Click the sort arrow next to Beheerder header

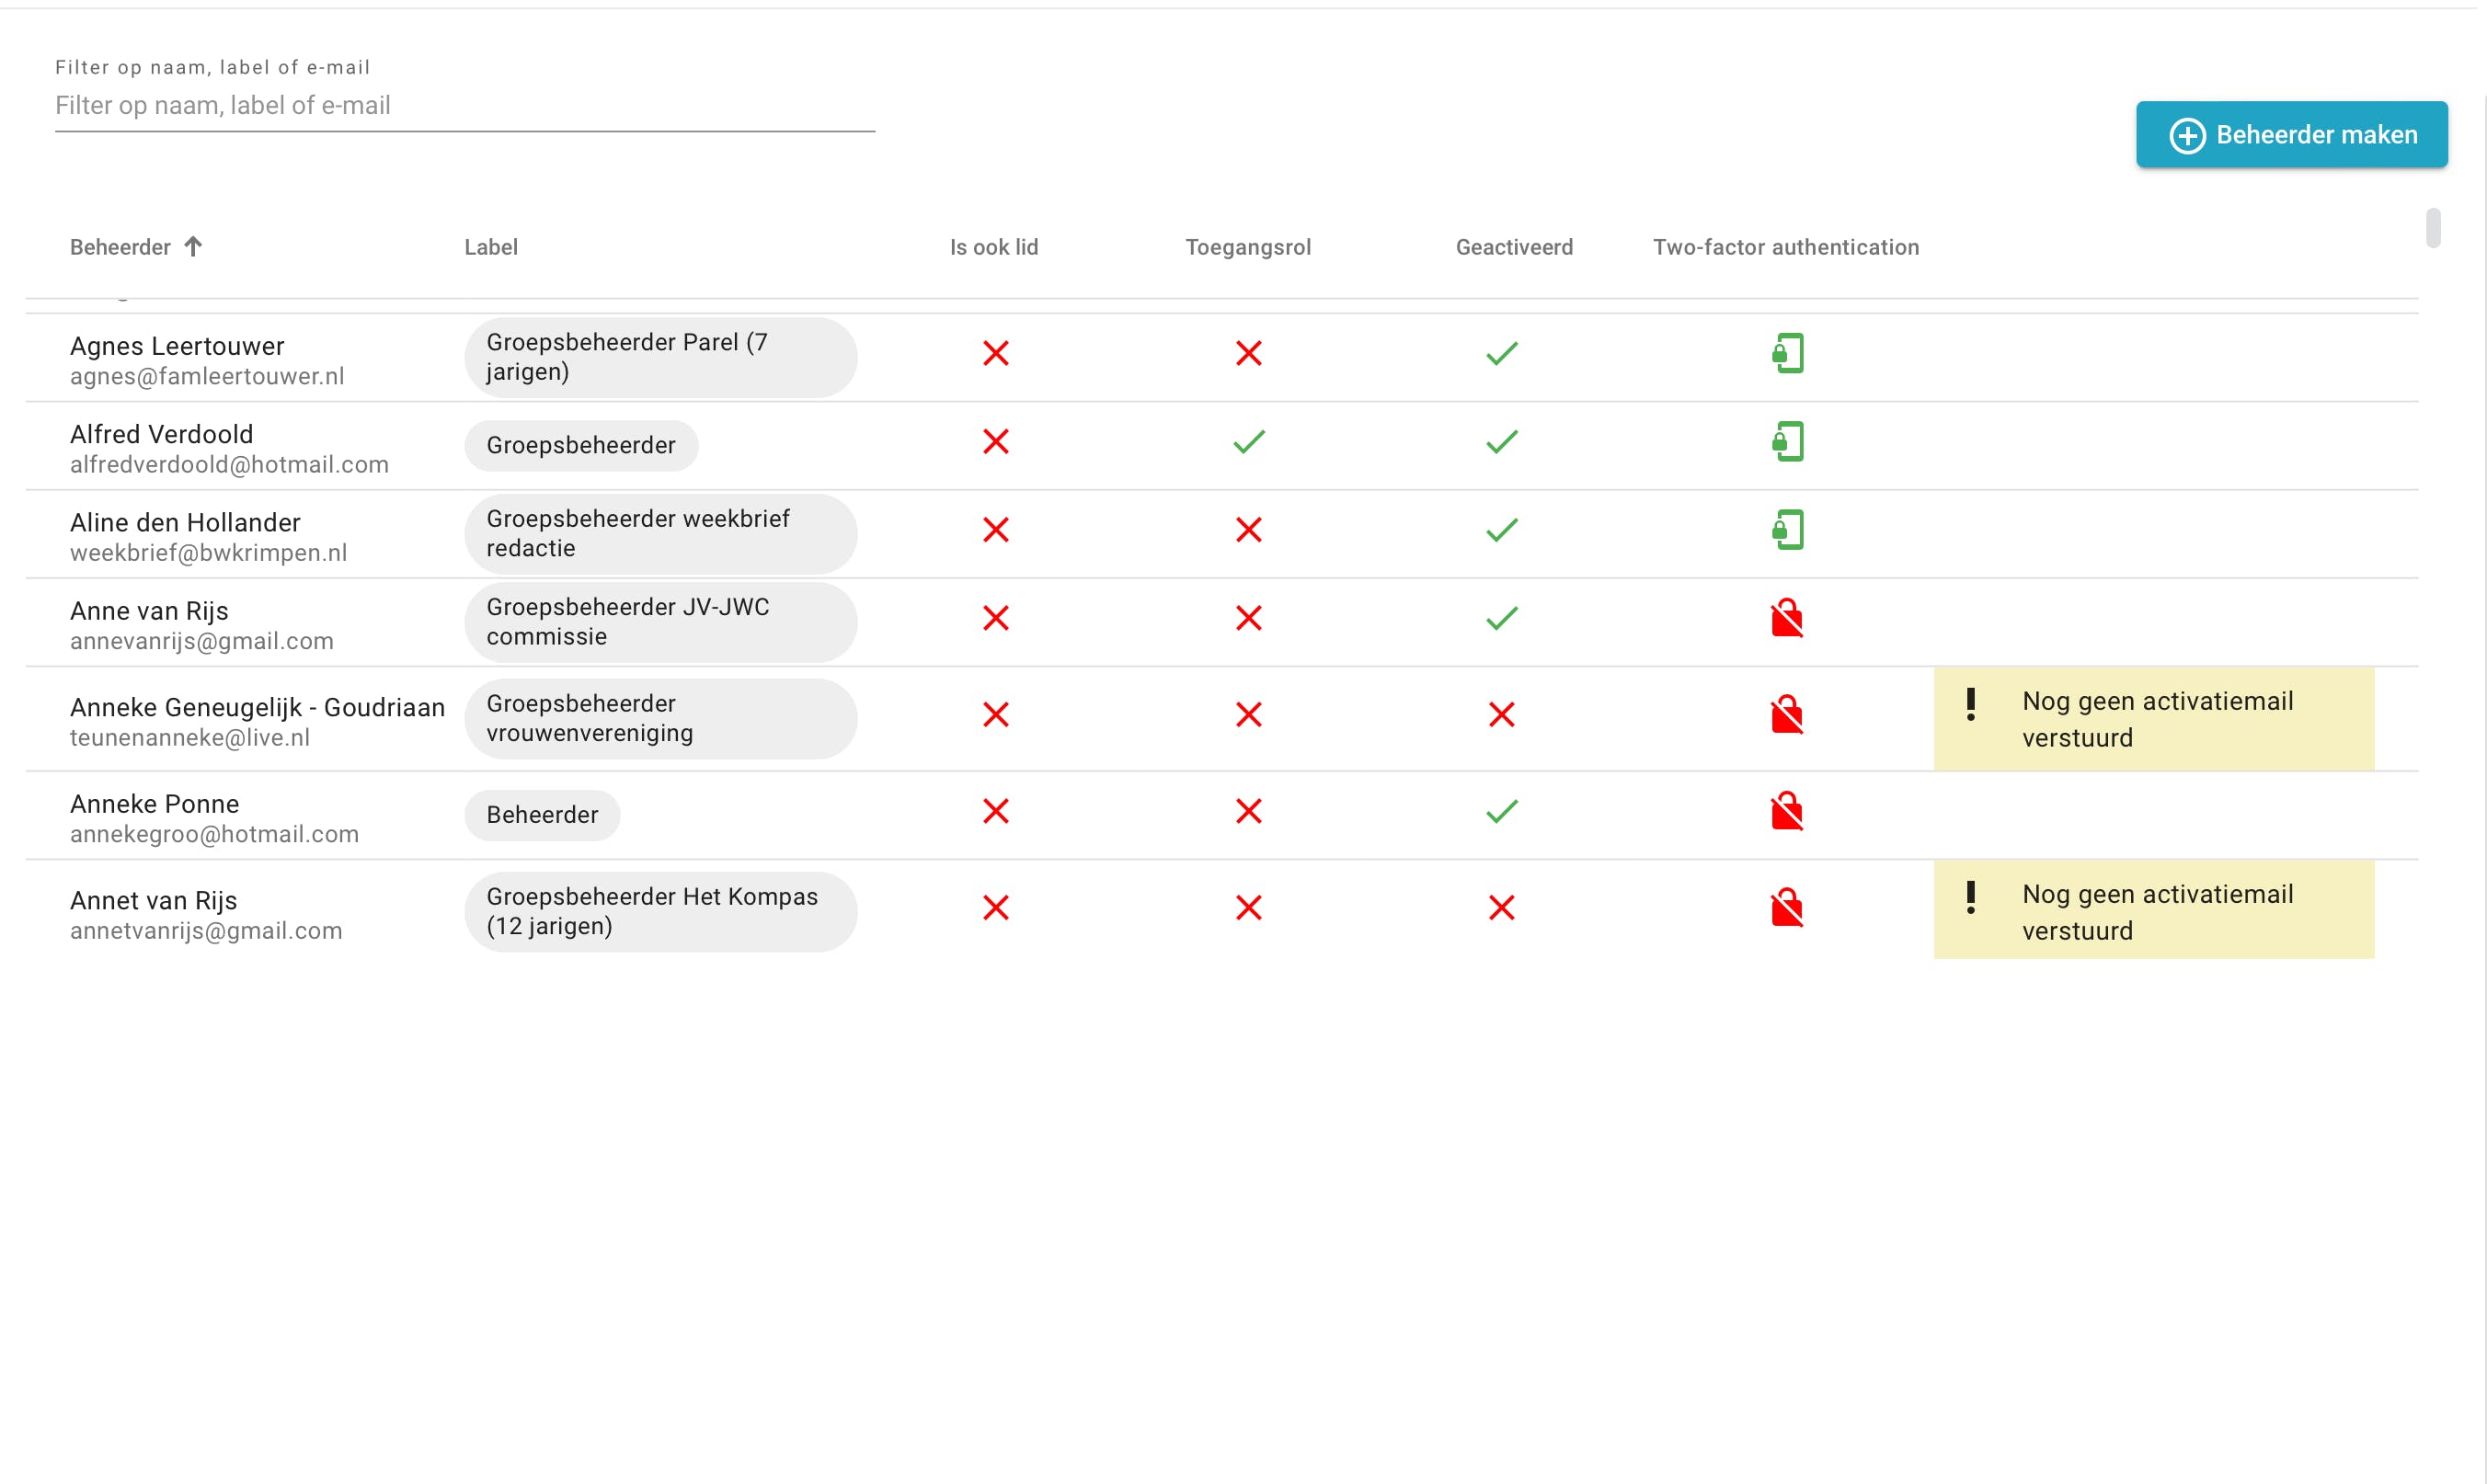pos(194,246)
